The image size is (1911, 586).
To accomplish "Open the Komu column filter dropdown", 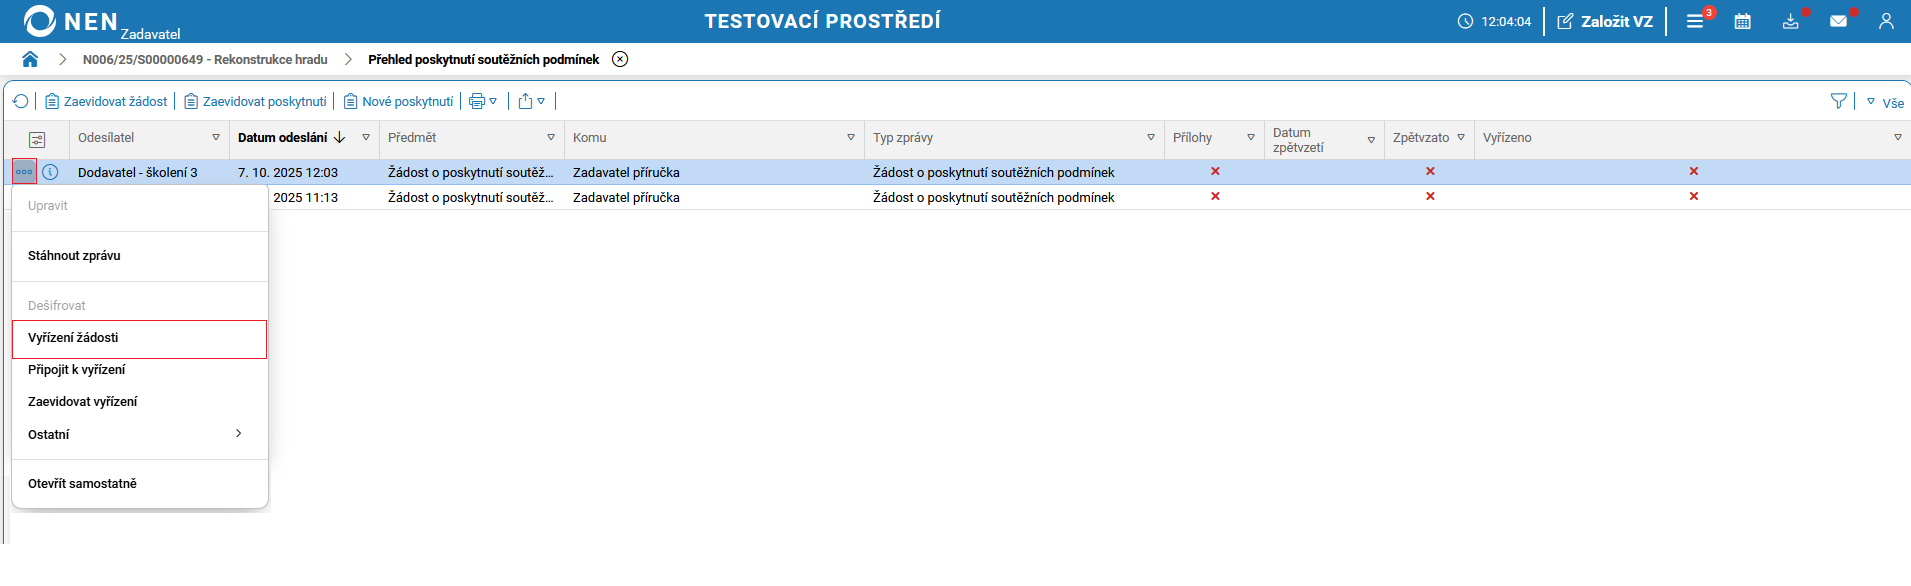I will click(851, 138).
